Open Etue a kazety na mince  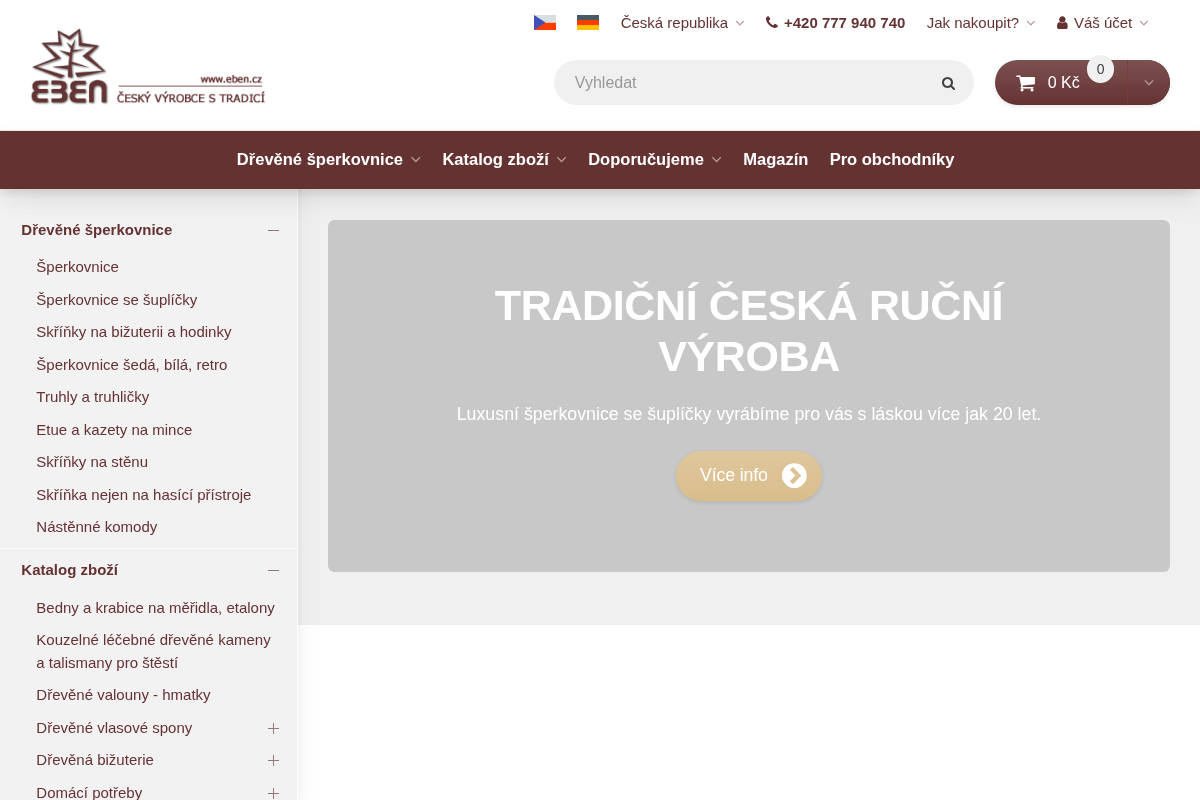pos(114,430)
